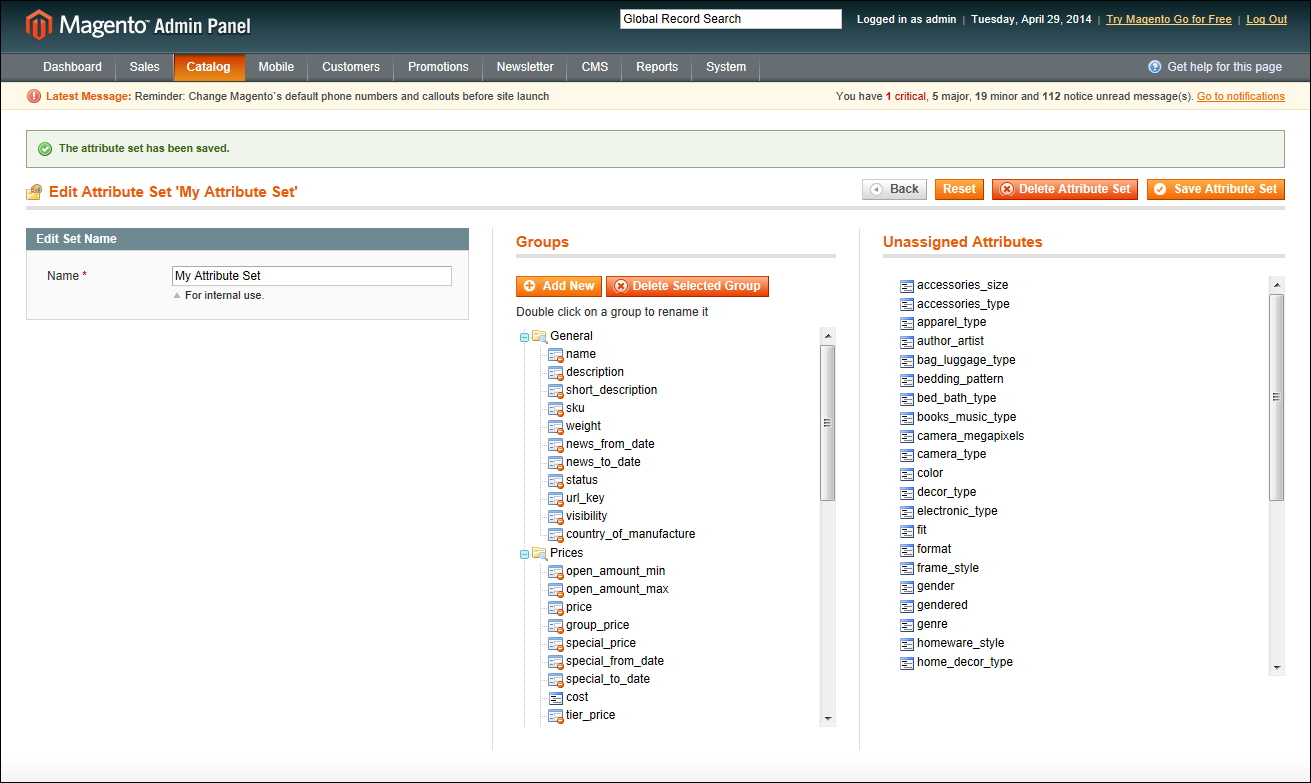Open the Customers menu
This screenshot has height=783, width=1311.
pyautogui.click(x=351, y=67)
